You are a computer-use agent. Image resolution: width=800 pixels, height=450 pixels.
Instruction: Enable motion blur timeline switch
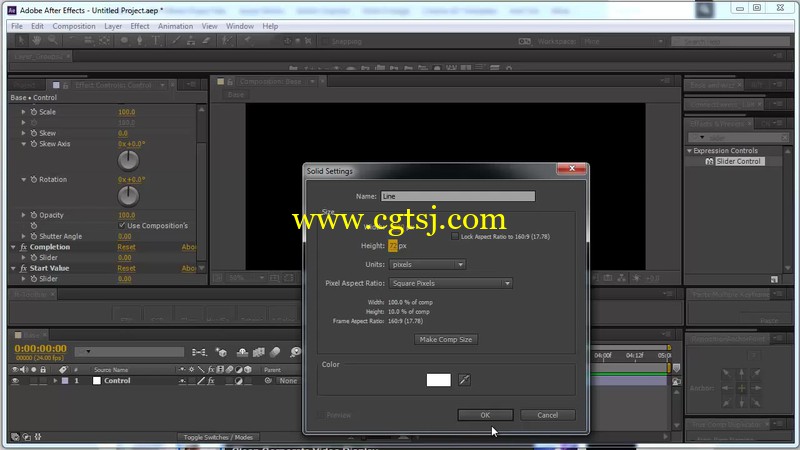[x=276, y=352]
